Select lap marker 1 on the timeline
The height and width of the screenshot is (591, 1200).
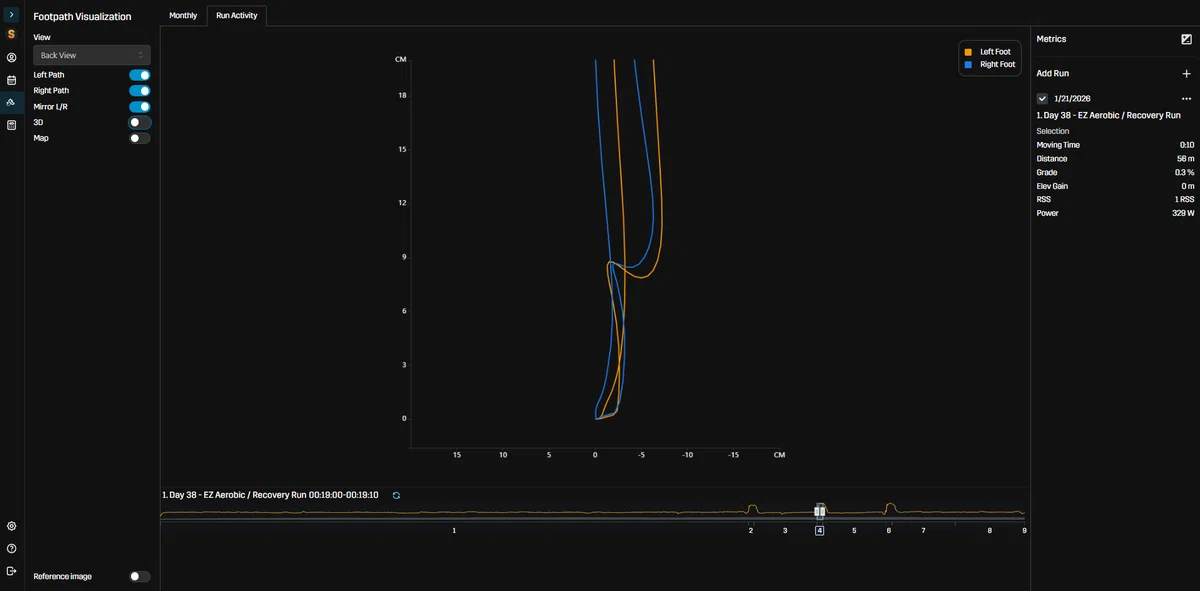point(454,531)
